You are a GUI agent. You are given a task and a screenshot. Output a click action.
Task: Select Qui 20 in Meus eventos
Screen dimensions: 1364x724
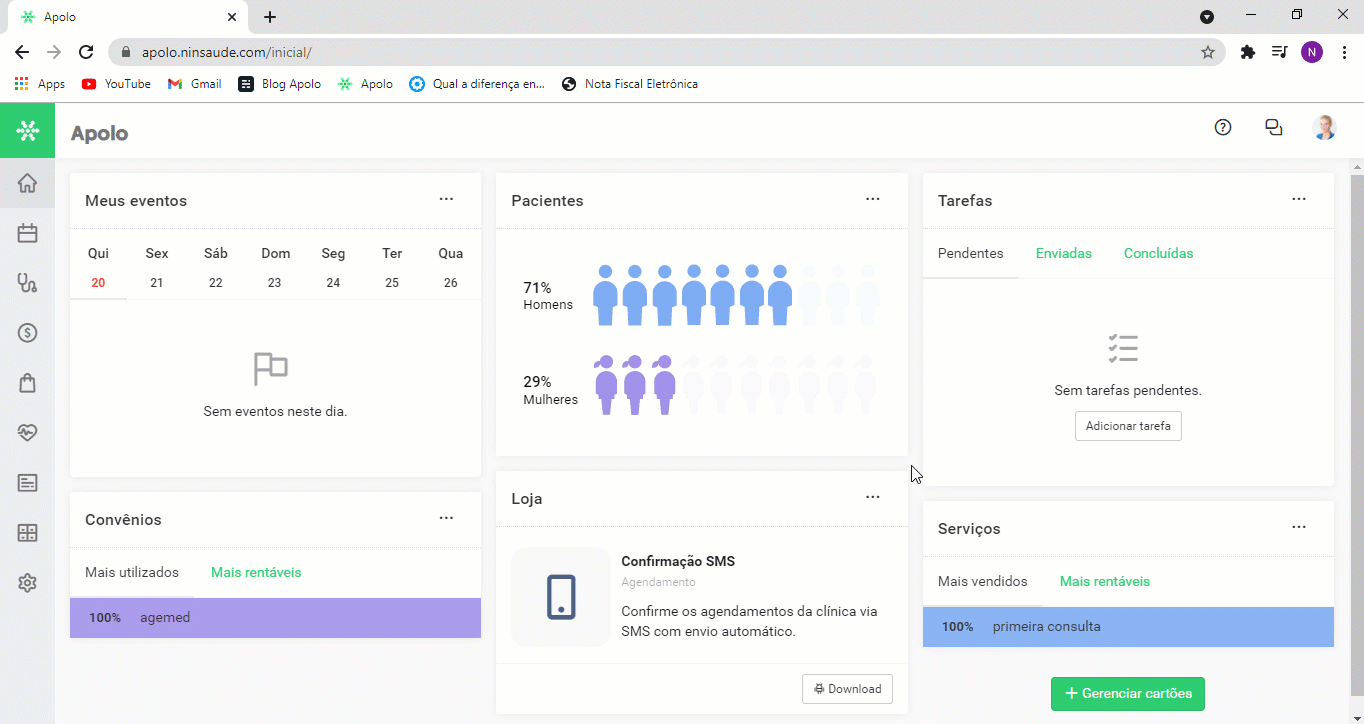(98, 268)
